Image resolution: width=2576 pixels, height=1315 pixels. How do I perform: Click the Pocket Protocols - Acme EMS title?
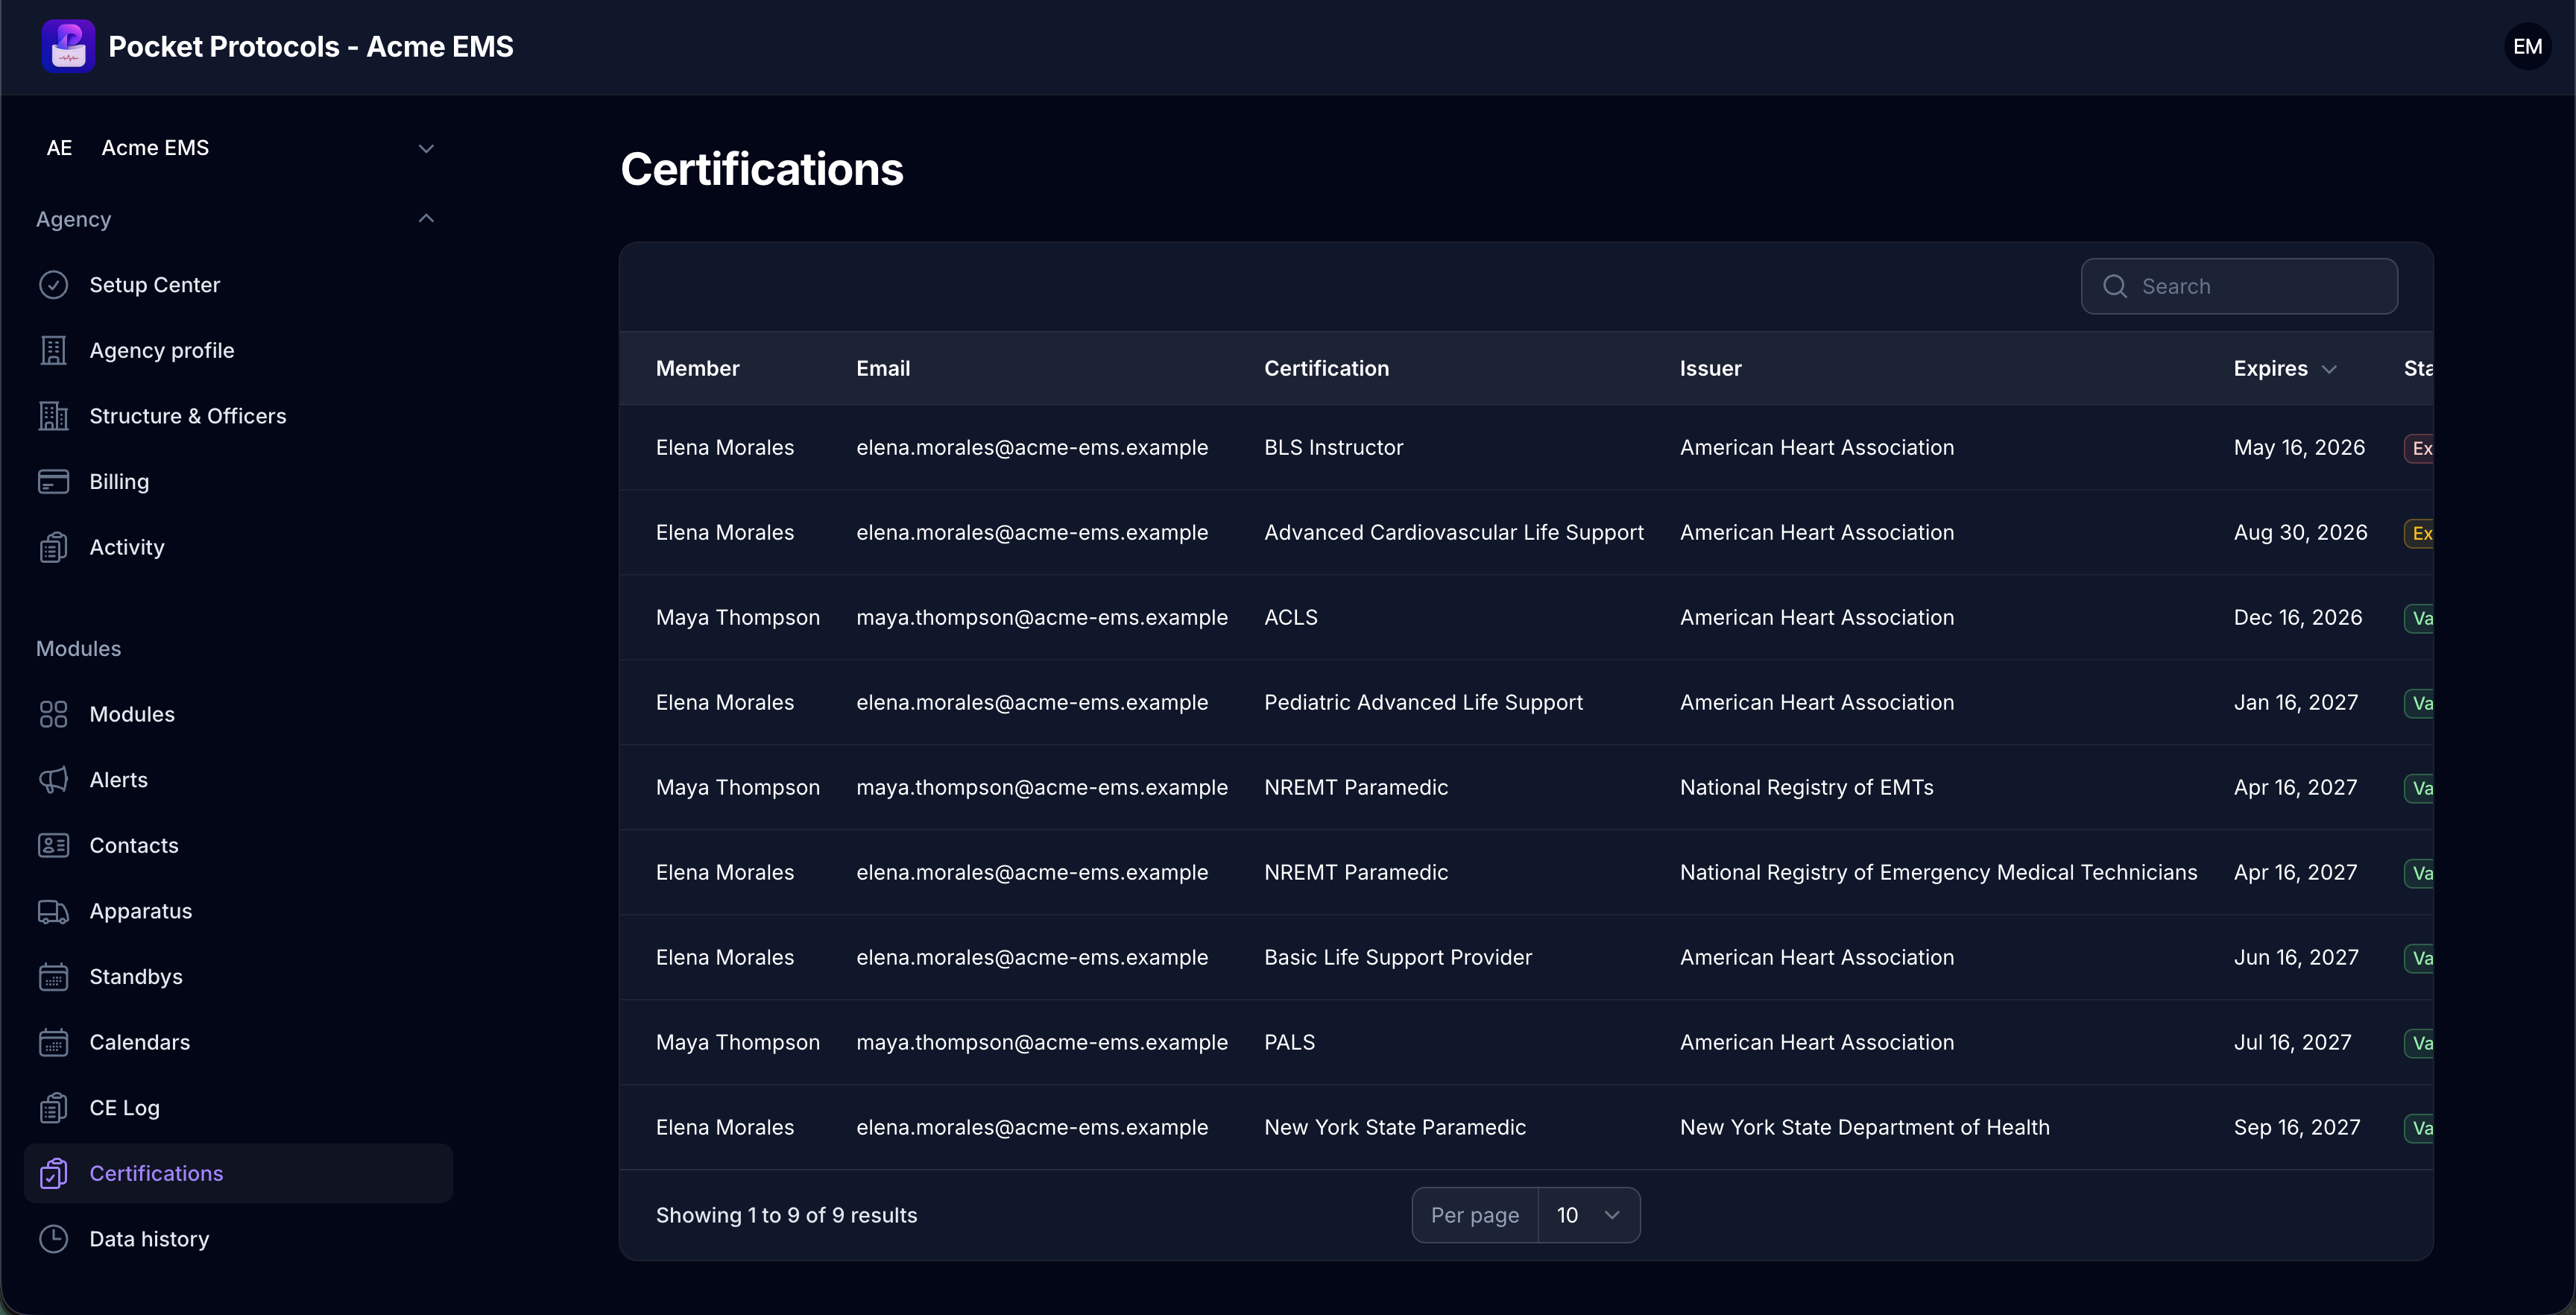tap(311, 47)
